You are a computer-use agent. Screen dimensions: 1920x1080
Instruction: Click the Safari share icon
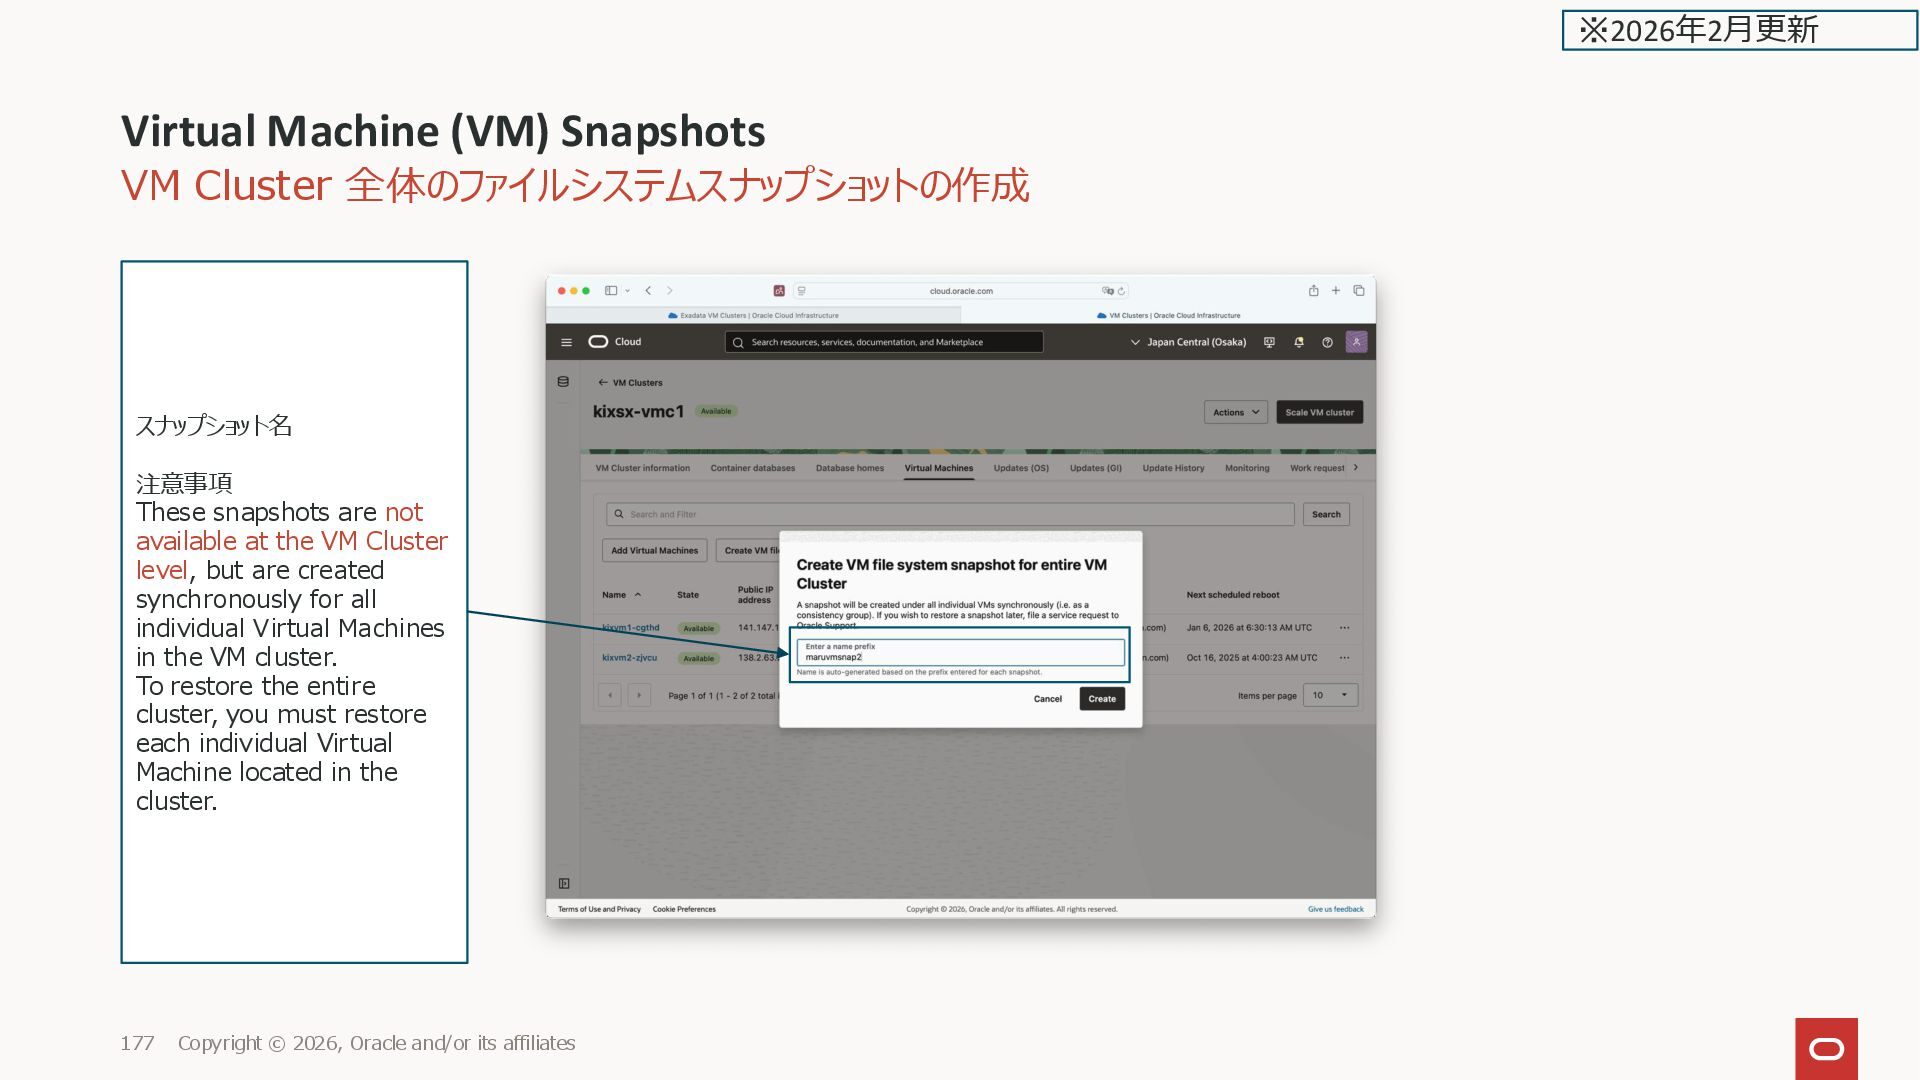pyautogui.click(x=1313, y=291)
